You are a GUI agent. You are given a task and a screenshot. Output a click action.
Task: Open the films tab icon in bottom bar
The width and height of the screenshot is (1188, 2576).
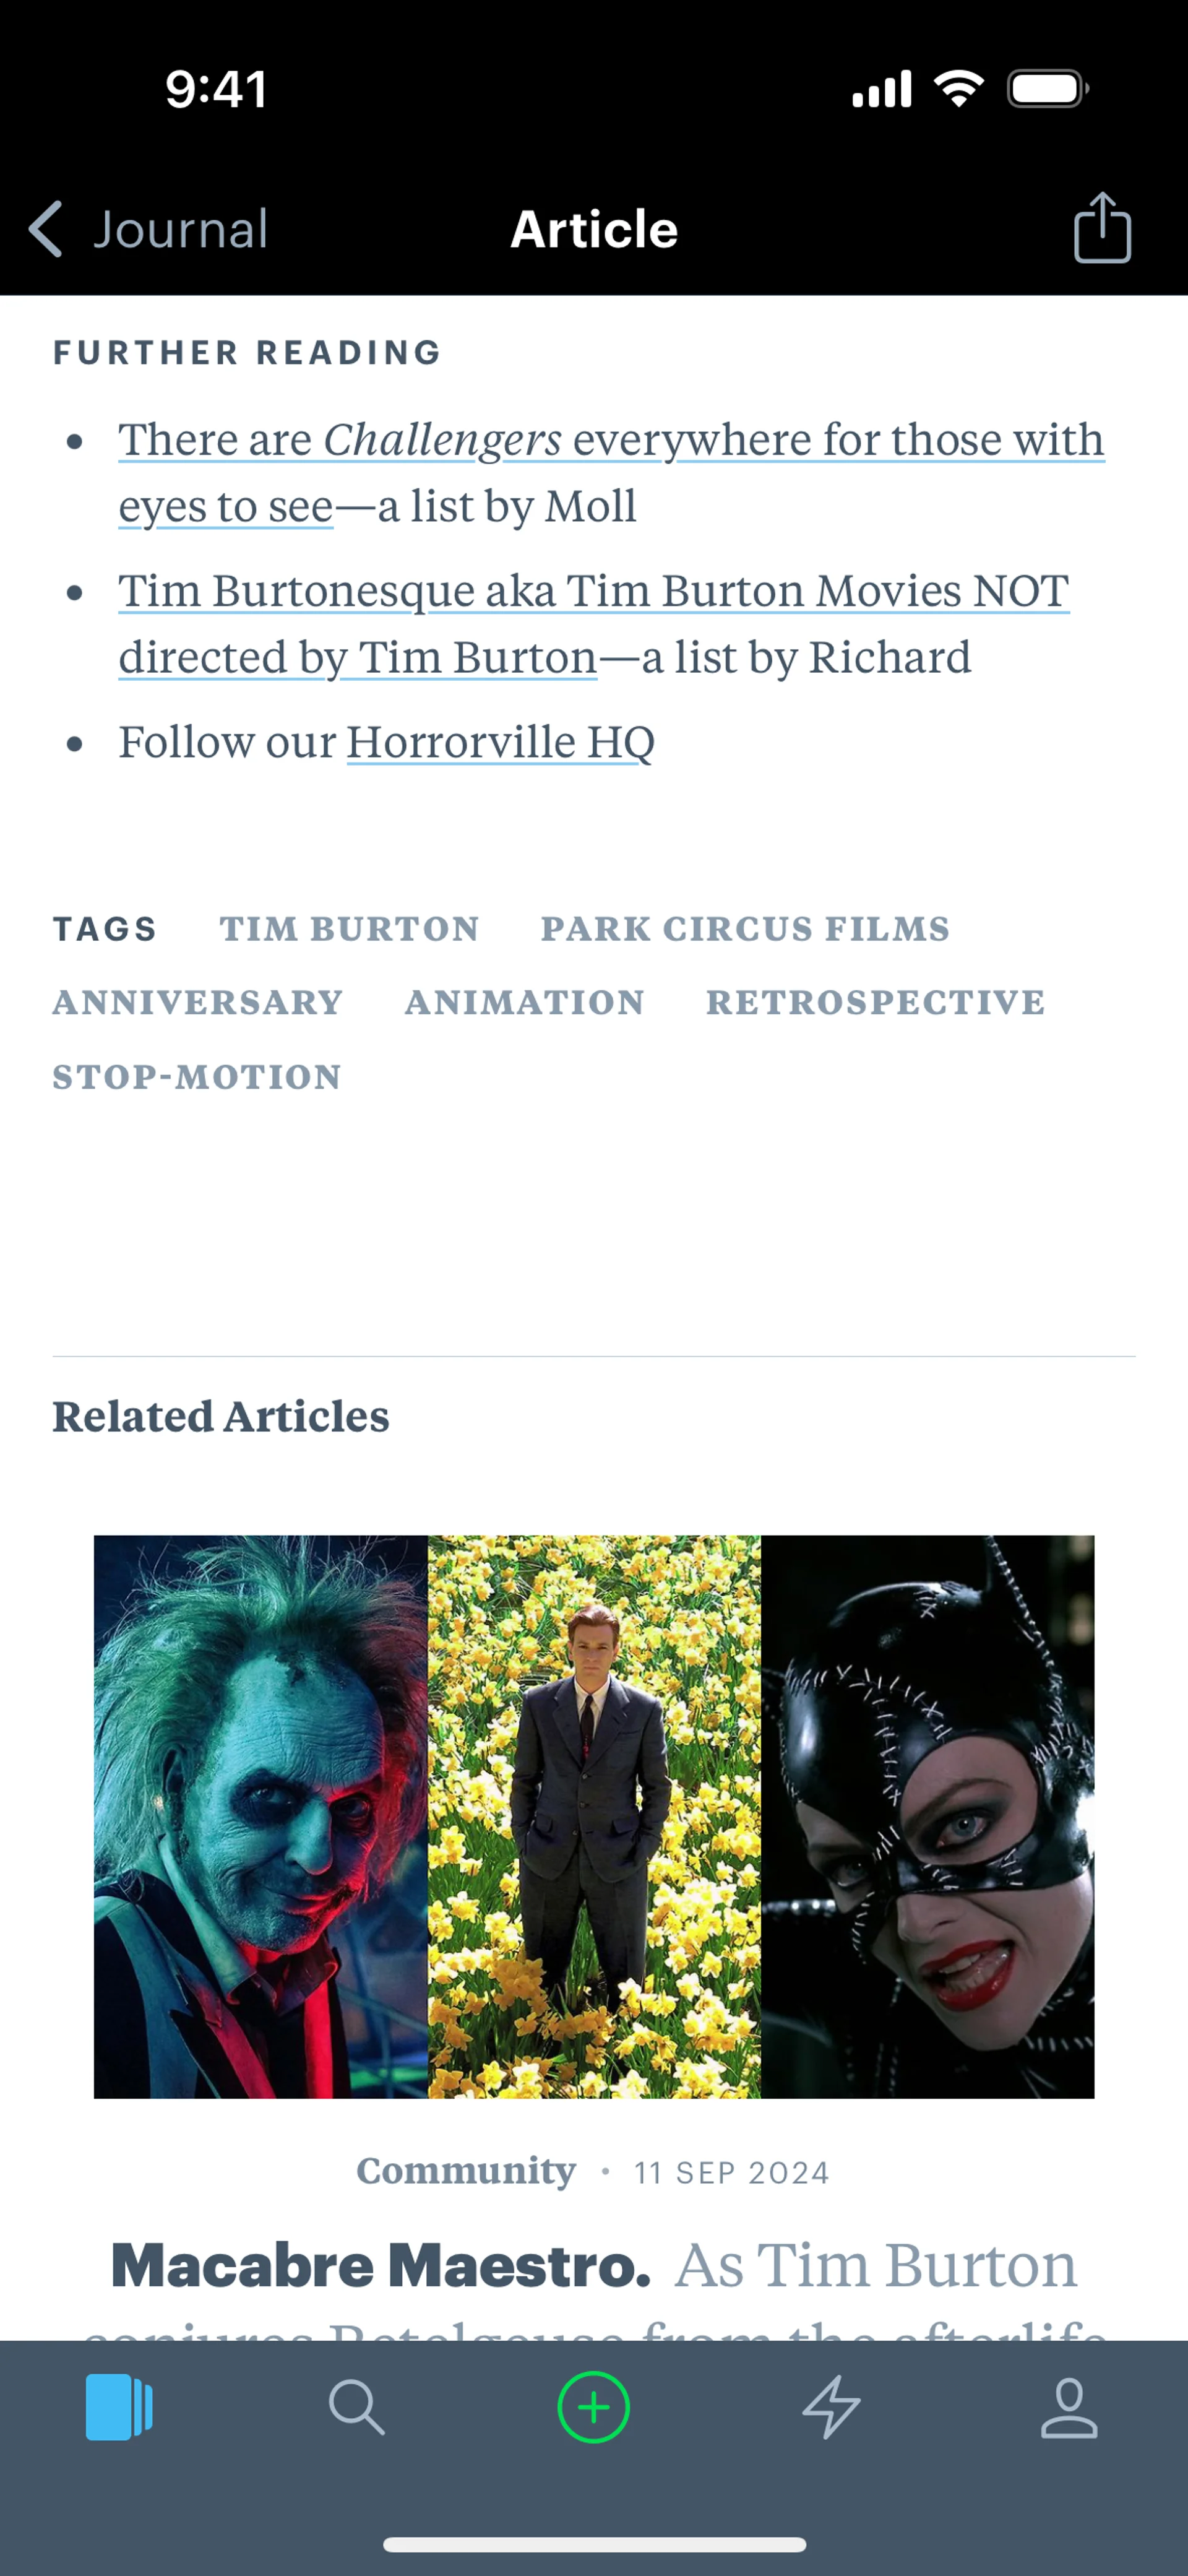(x=119, y=2407)
